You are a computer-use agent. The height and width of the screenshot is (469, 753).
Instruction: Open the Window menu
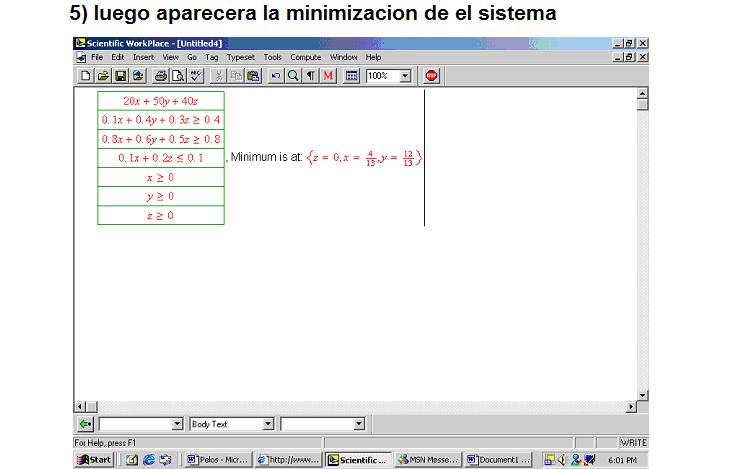point(343,57)
